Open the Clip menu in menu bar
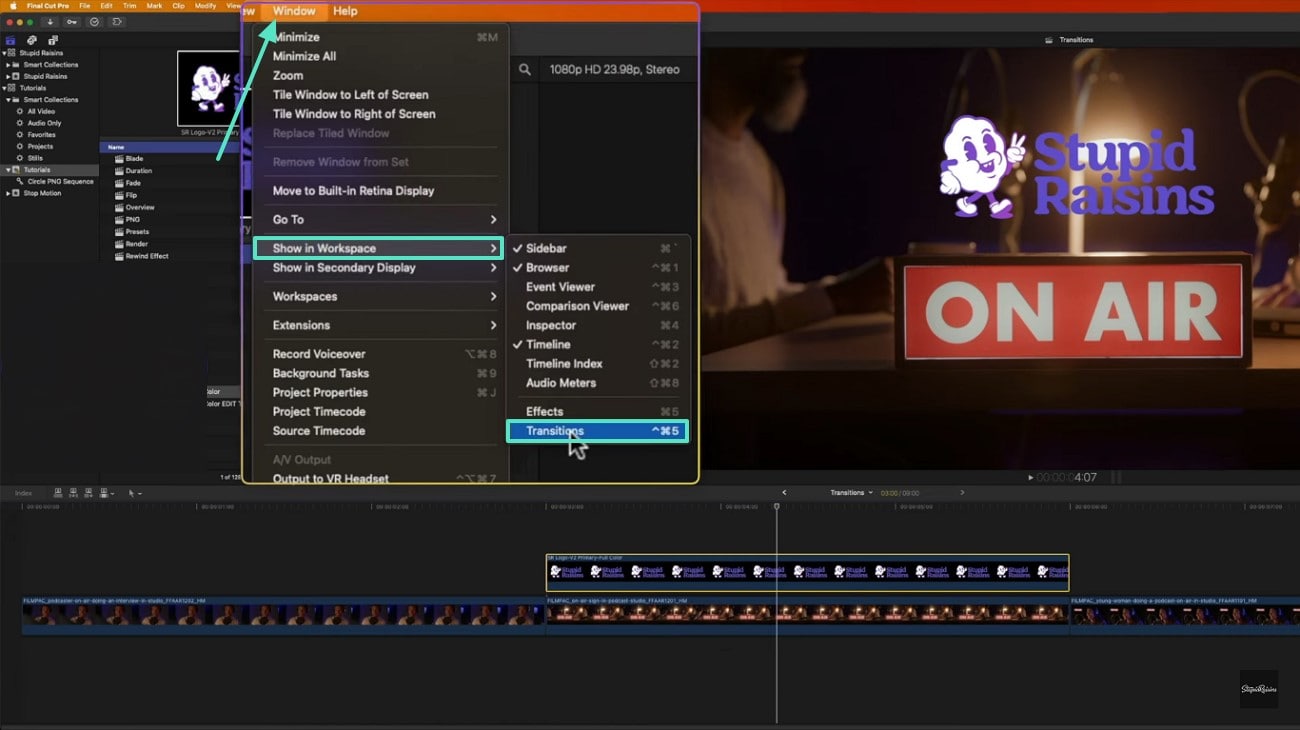This screenshot has height=730, width=1300. pyautogui.click(x=179, y=6)
